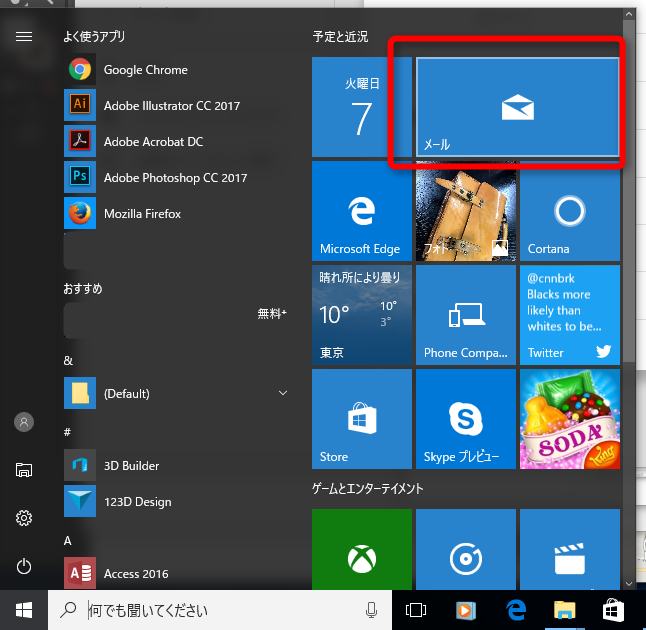646x630 pixels.
Task: Launch Adobe Illustrator CC 2017
Action: [x=176, y=105]
